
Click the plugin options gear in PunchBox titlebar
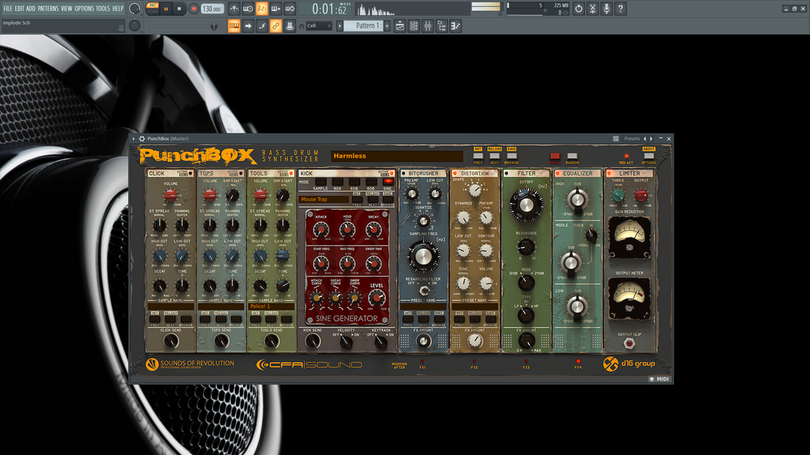(x=142, y=139)
